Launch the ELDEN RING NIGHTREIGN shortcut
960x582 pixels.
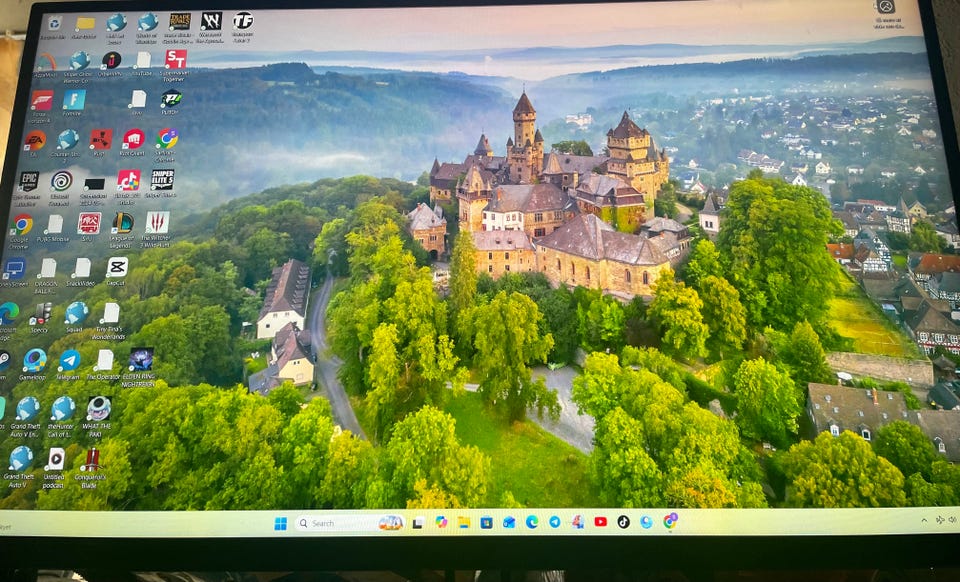point(141,359)
